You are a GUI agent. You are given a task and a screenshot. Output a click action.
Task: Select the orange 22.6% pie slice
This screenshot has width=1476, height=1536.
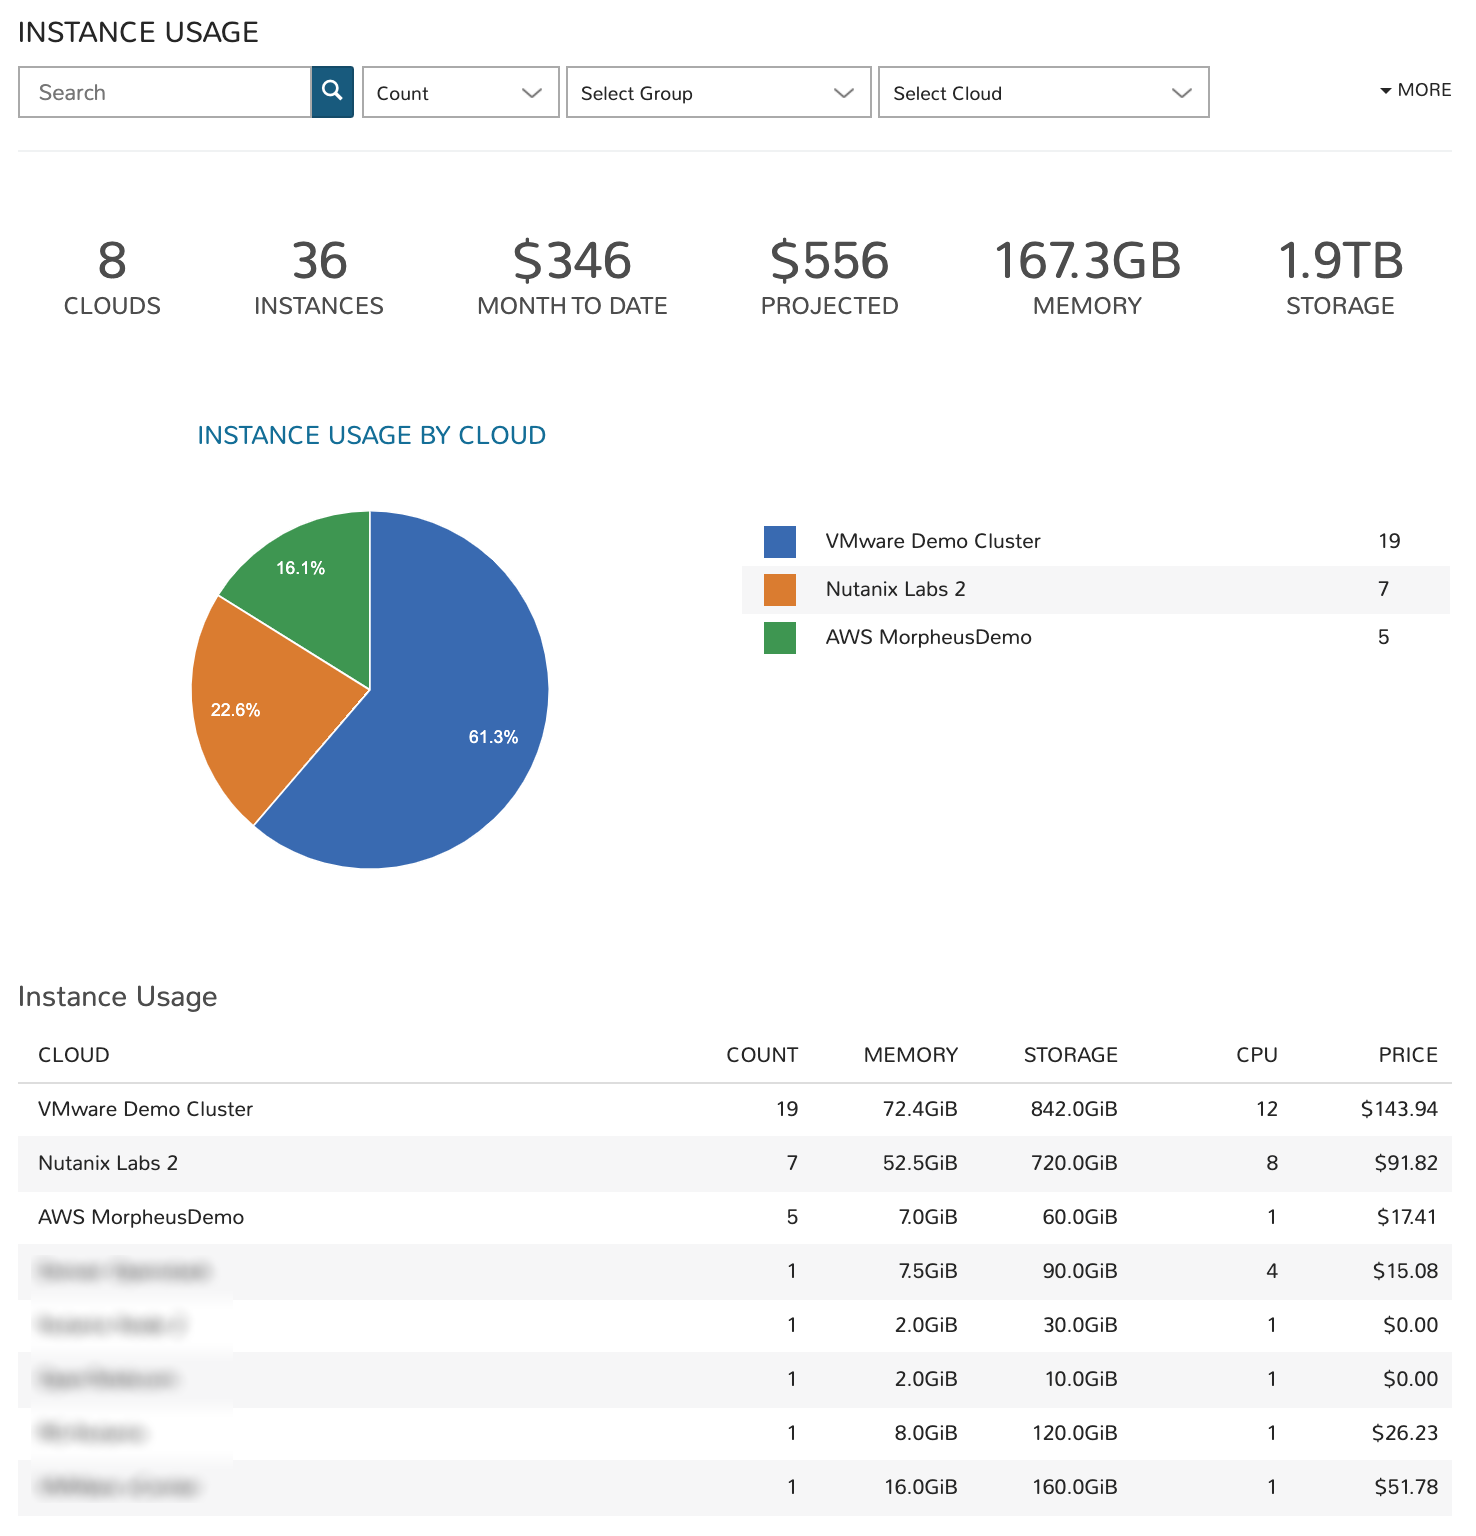[x=245, y=710]
